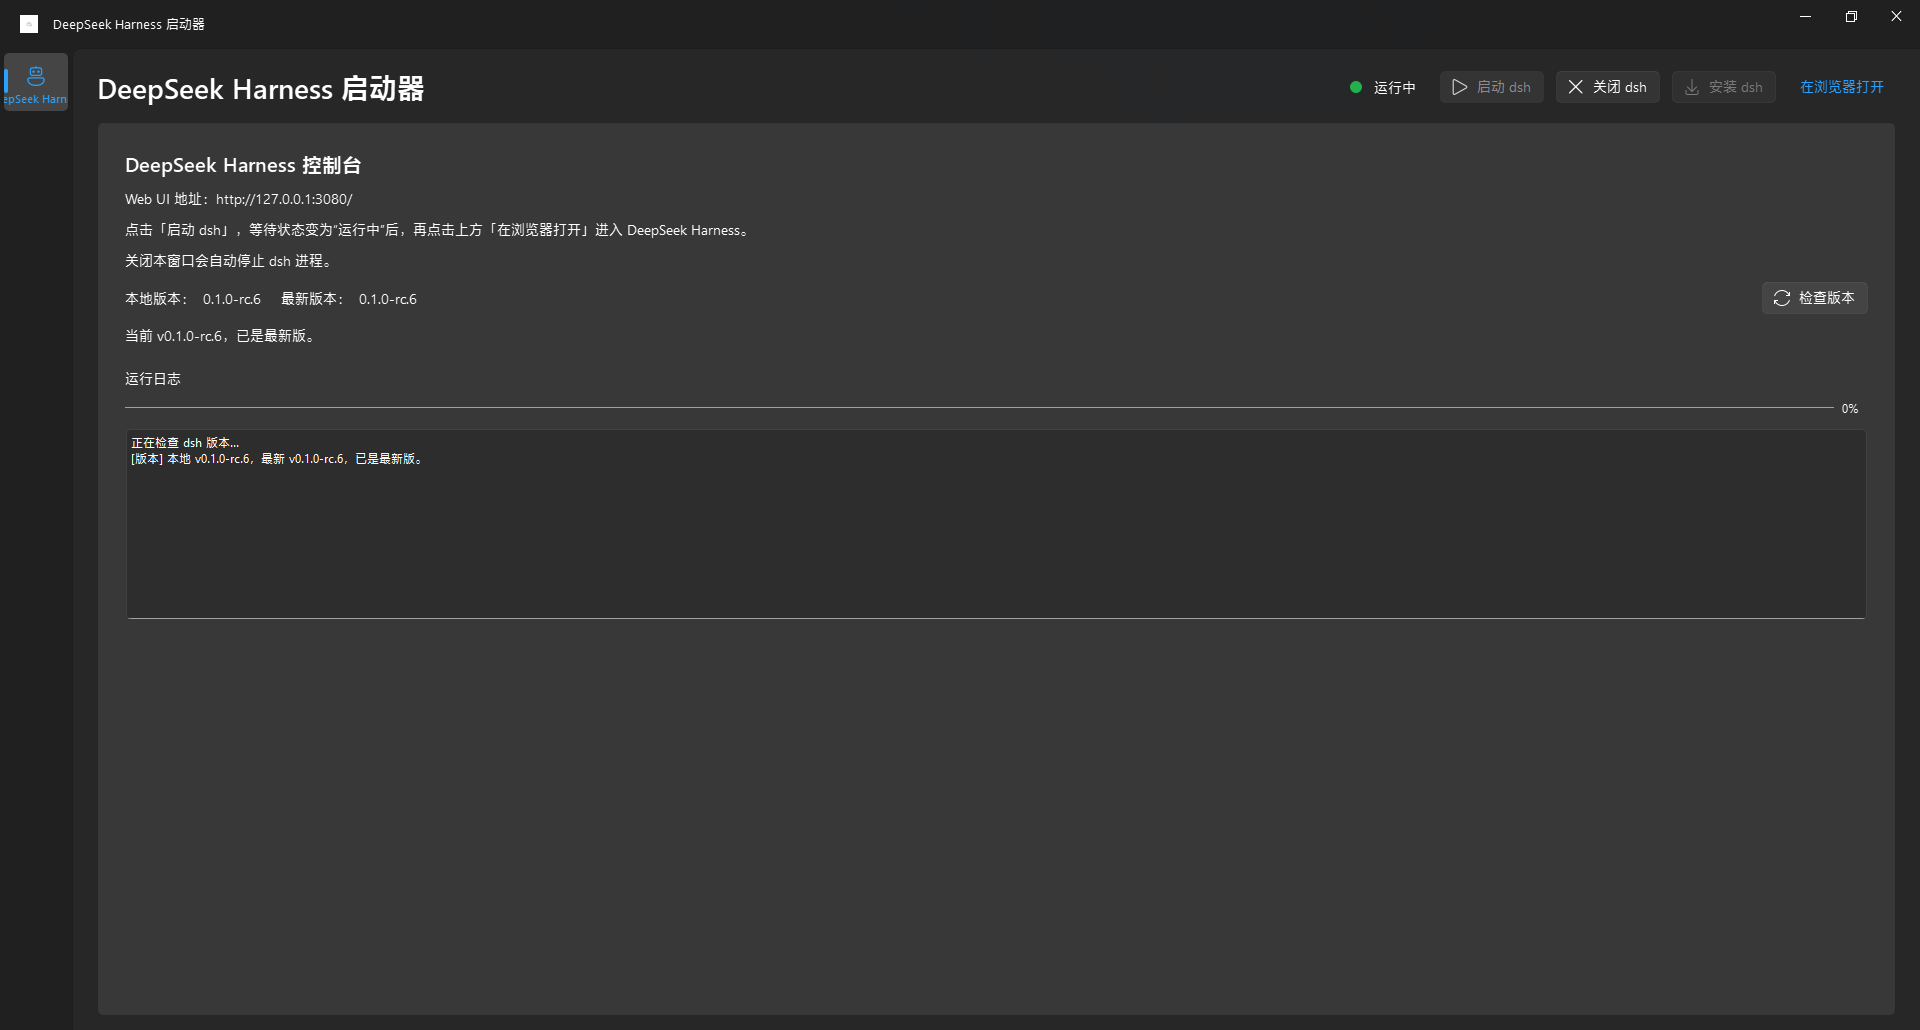Click the instruction line mentioning 关闭本窗口会自动停止

(228, 261)
